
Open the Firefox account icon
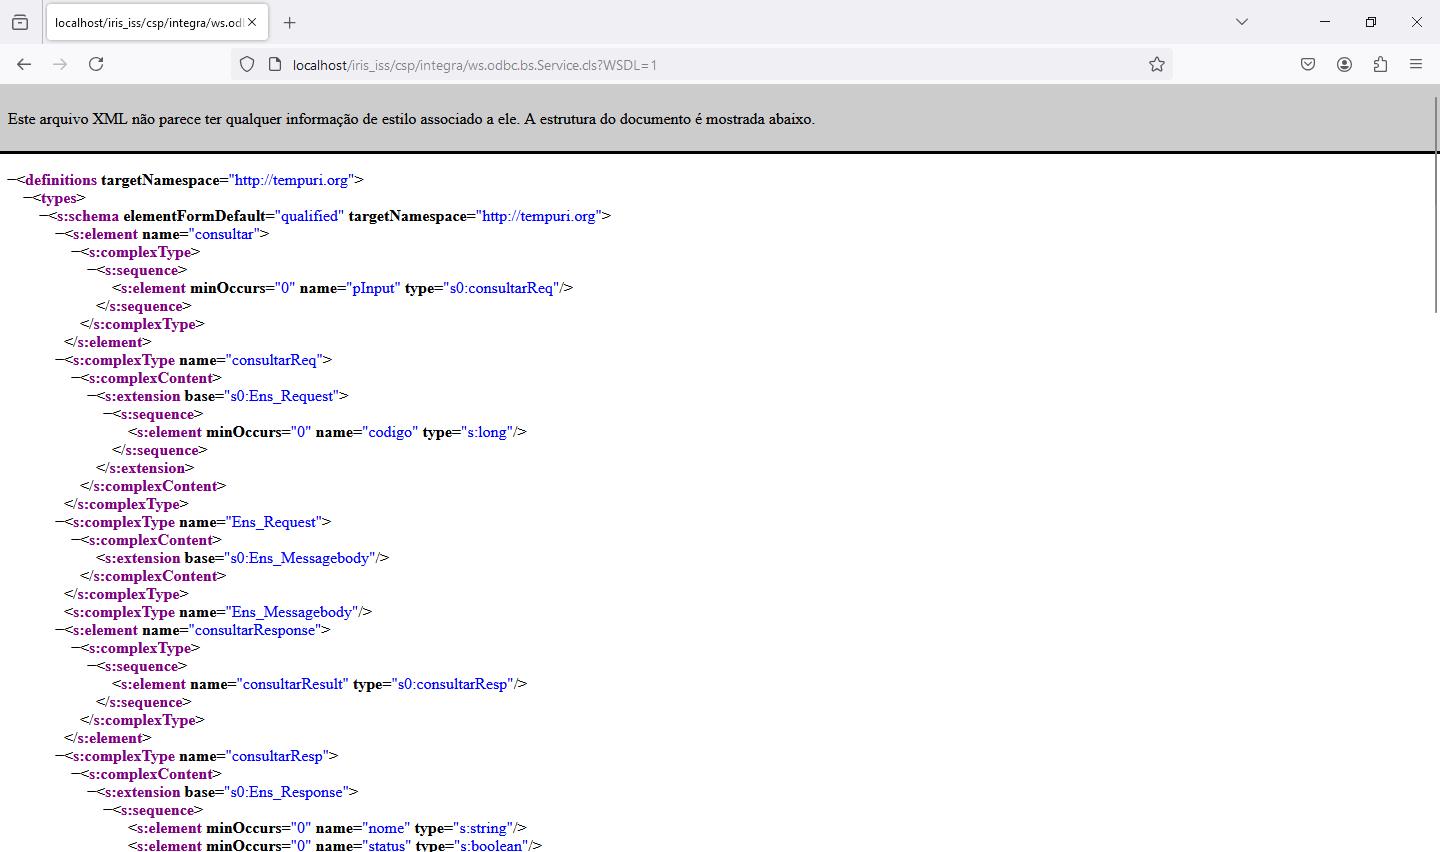pyautogui.click(x=1344, y=64)
